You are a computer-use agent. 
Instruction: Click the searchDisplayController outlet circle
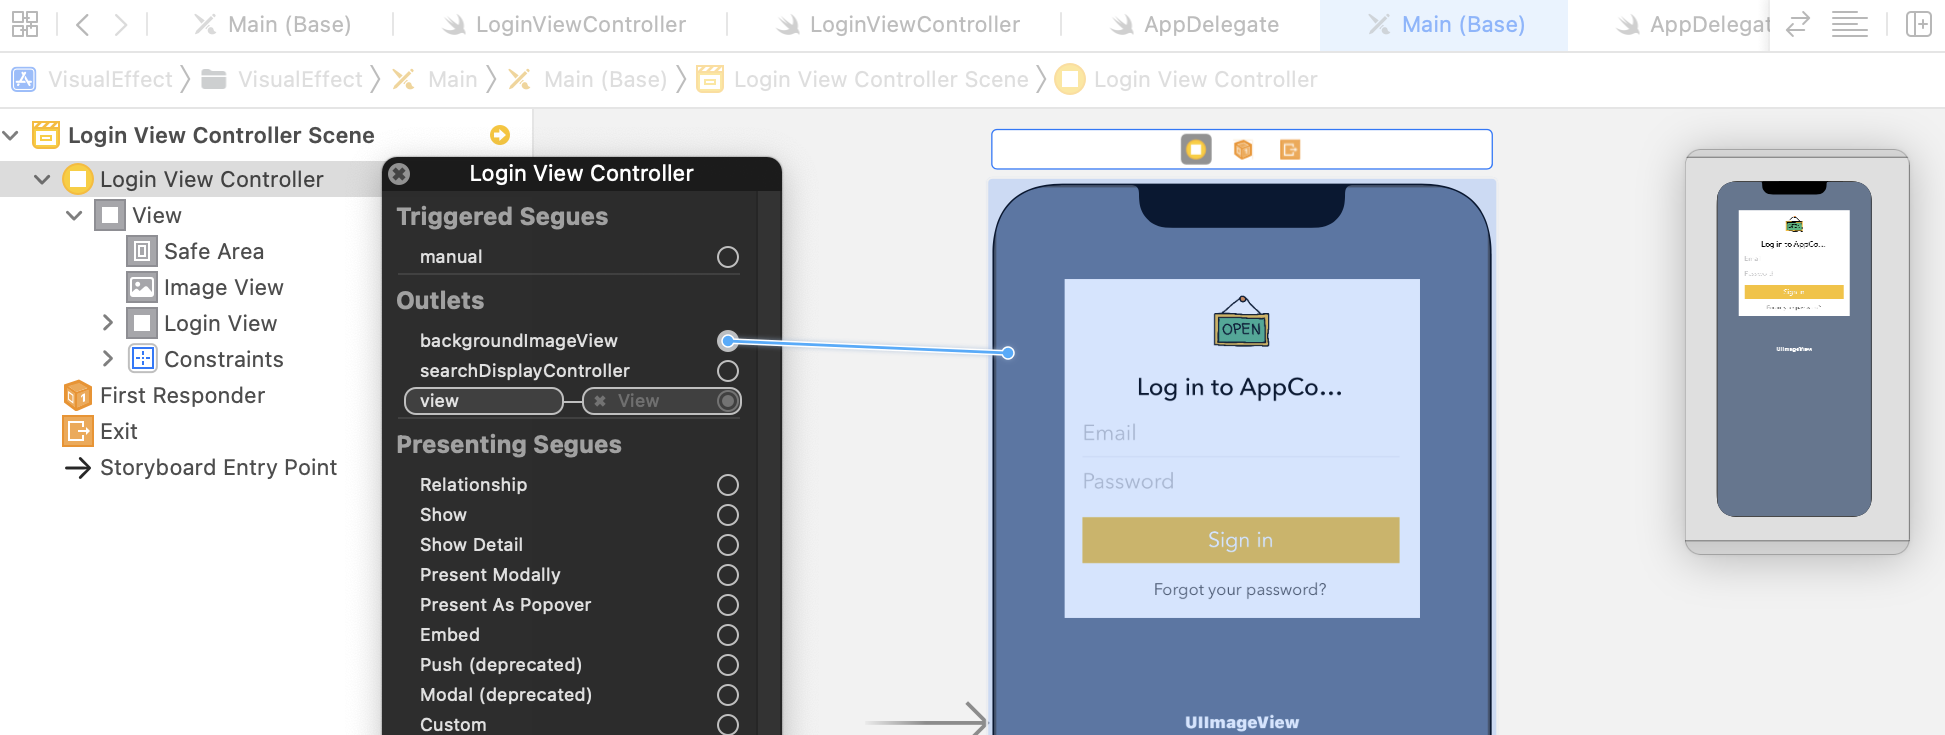coord(728,371)
